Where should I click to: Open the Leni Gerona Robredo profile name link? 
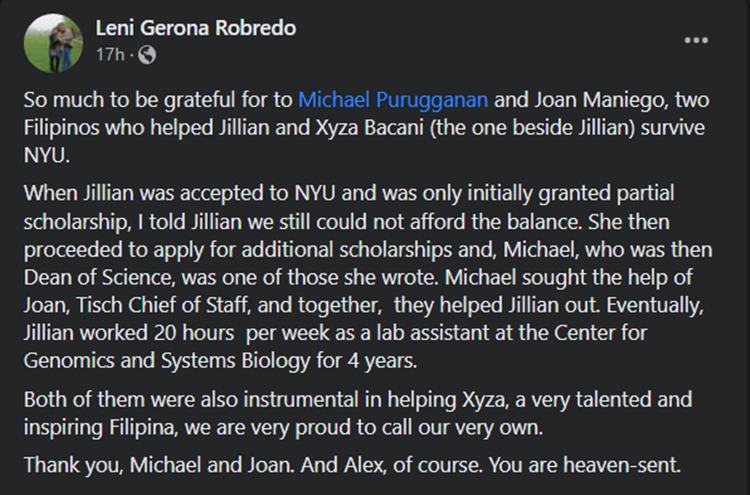coord(196,28)
